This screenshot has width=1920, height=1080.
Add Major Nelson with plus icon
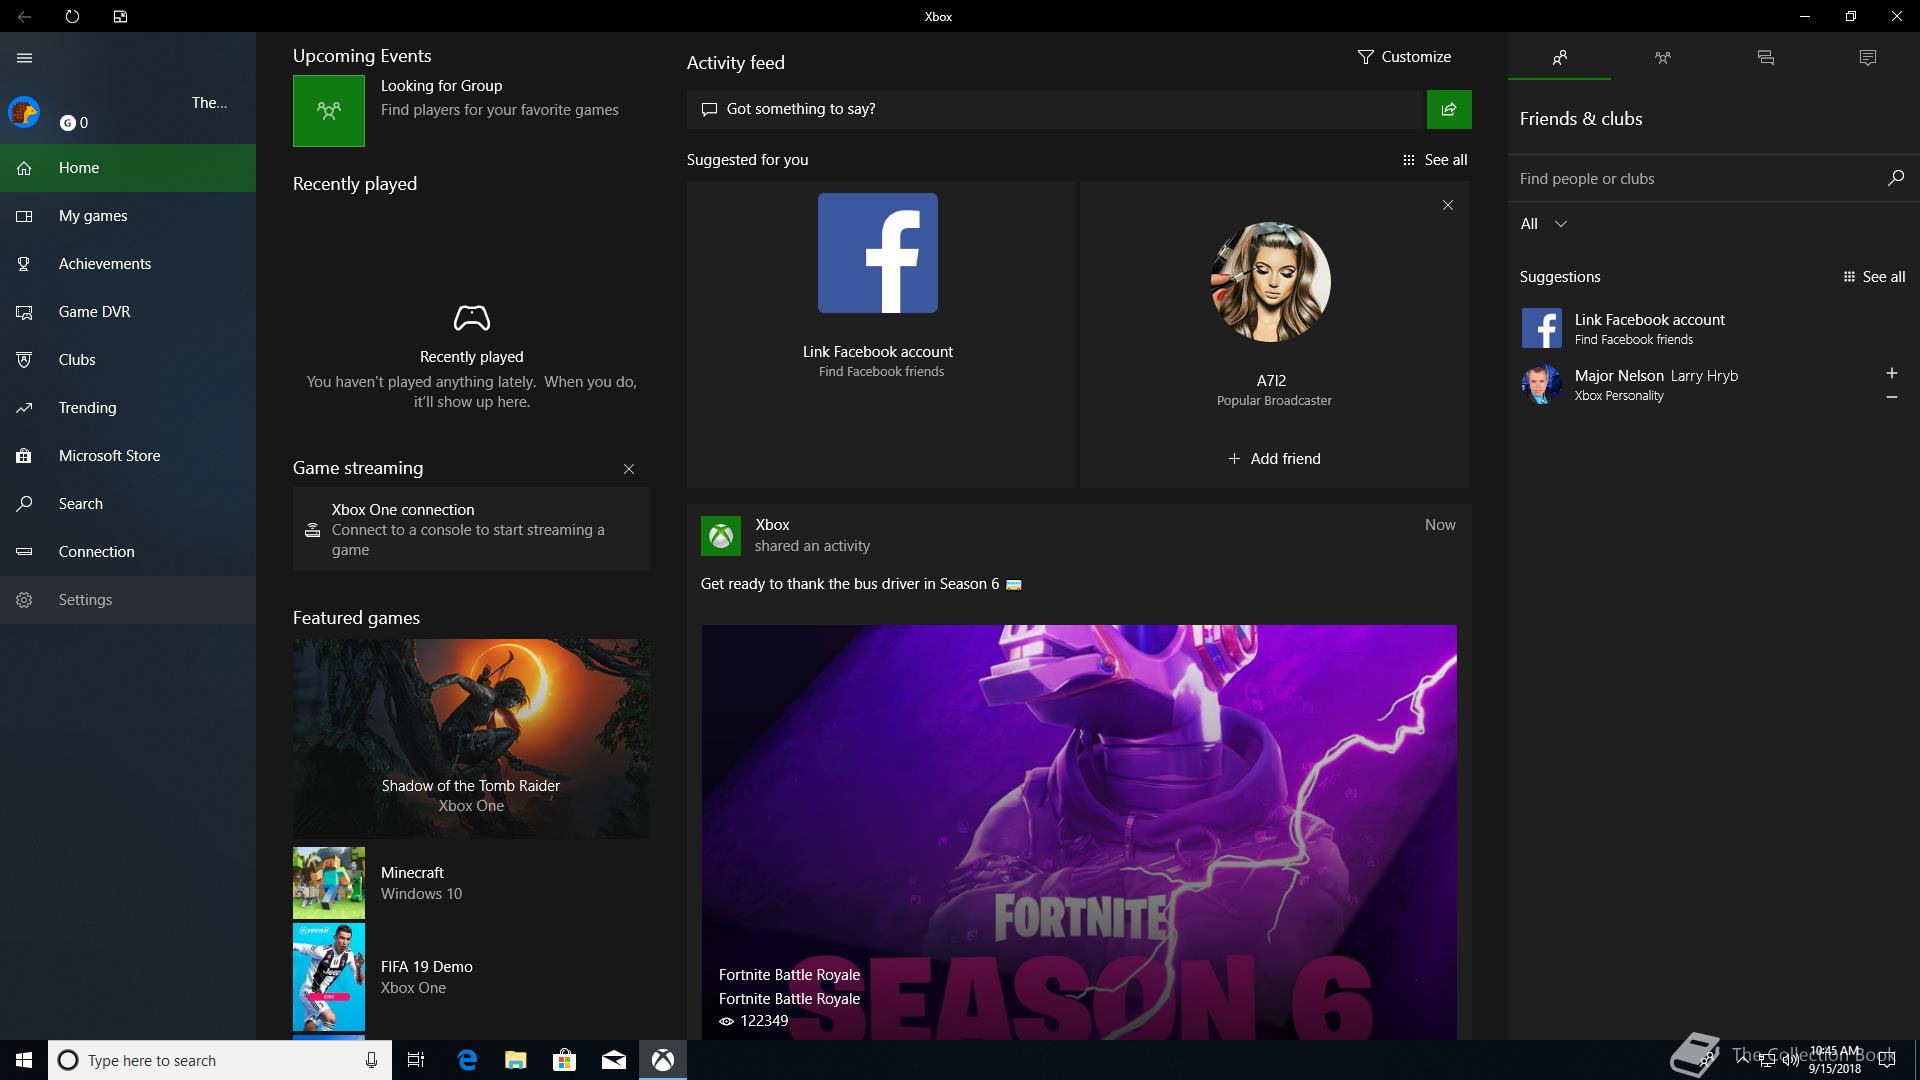click(x=1891, y=373)
